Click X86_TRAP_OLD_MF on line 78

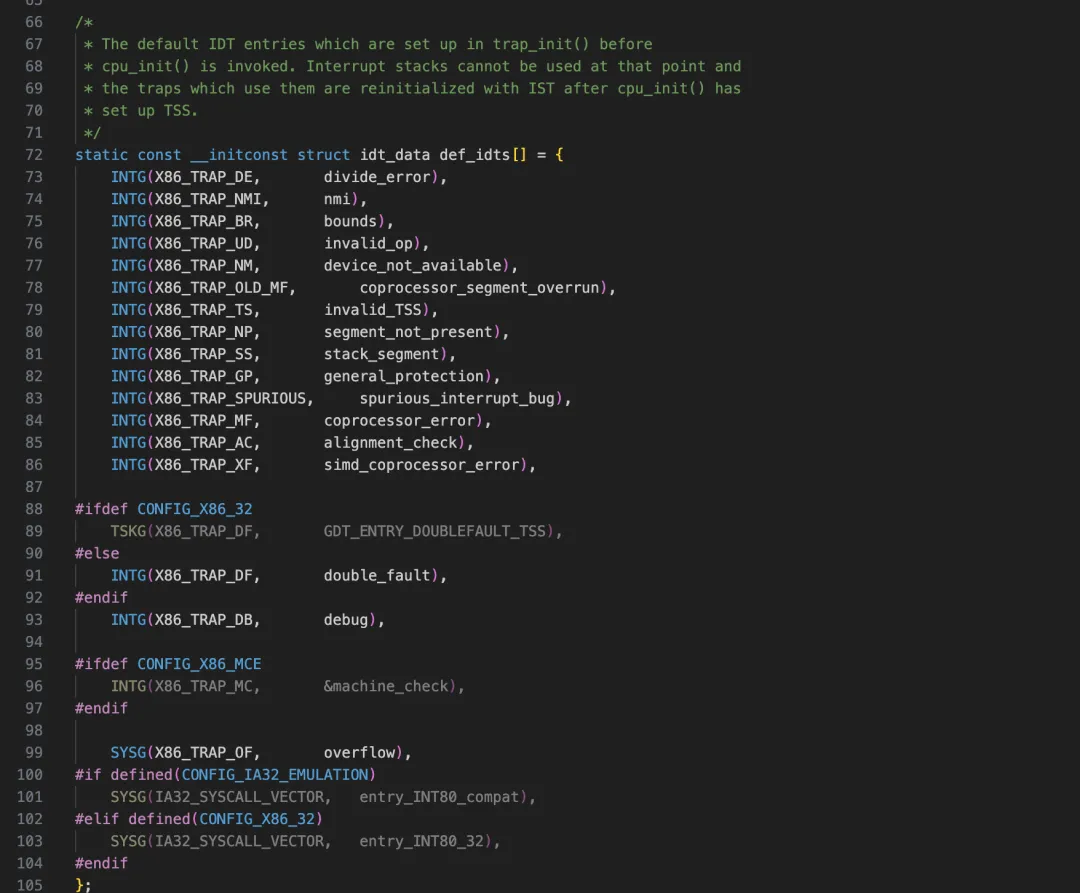click(x=221, y=288)
